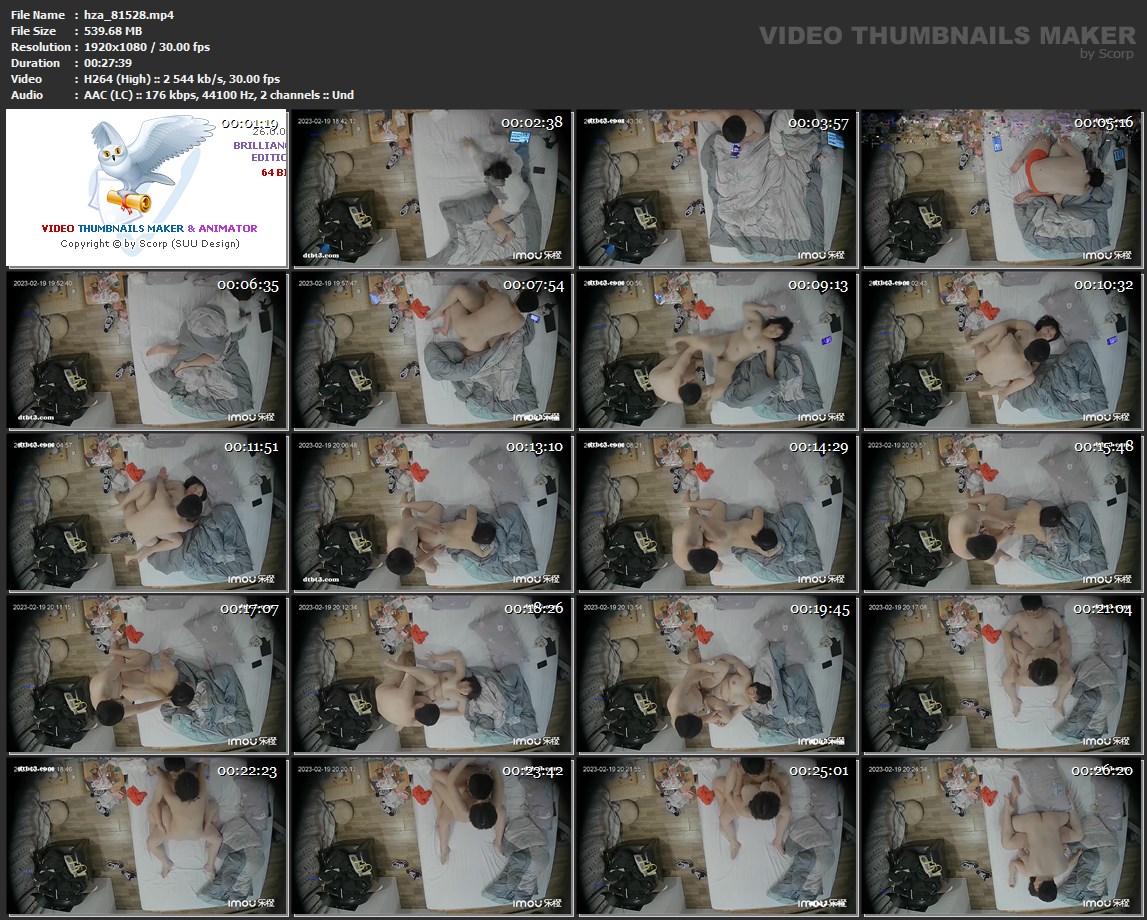The width and height of the screenshot is (1147, 920).
Task: Click the "Copyright © by Scorp (SUU Design)" text
Action: pos(150,244)
